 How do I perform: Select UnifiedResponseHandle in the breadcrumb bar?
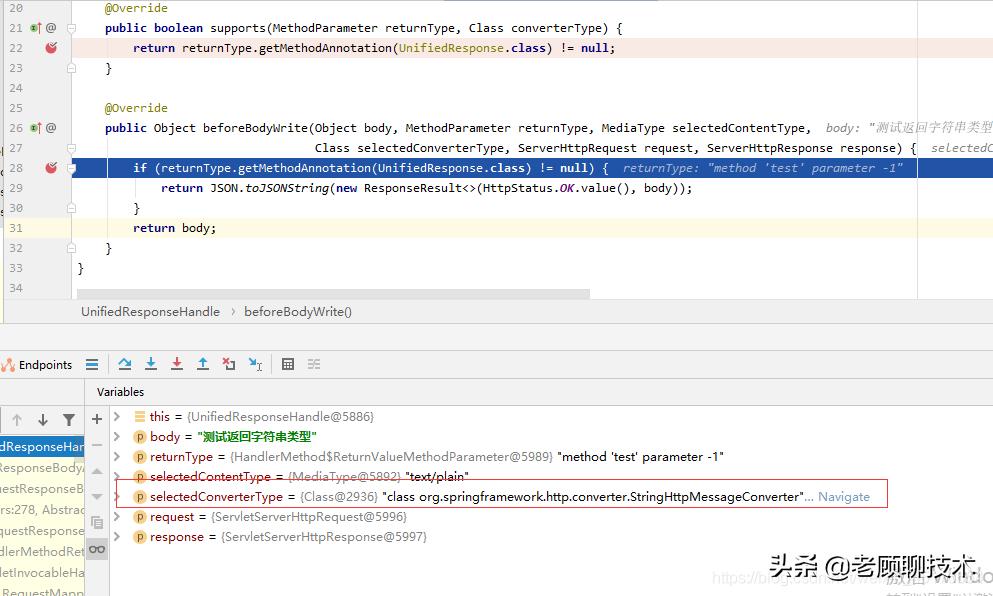coord(150,312)
